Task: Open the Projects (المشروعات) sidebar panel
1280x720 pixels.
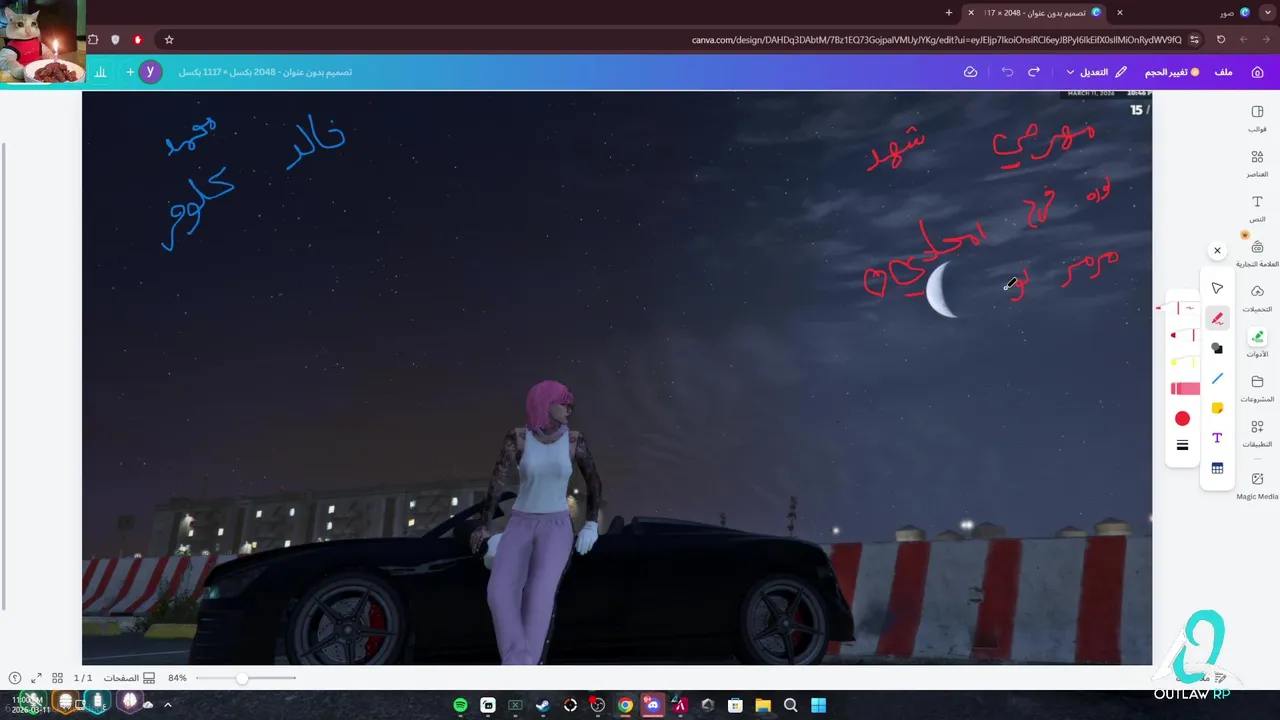Action: [1257, 388]
